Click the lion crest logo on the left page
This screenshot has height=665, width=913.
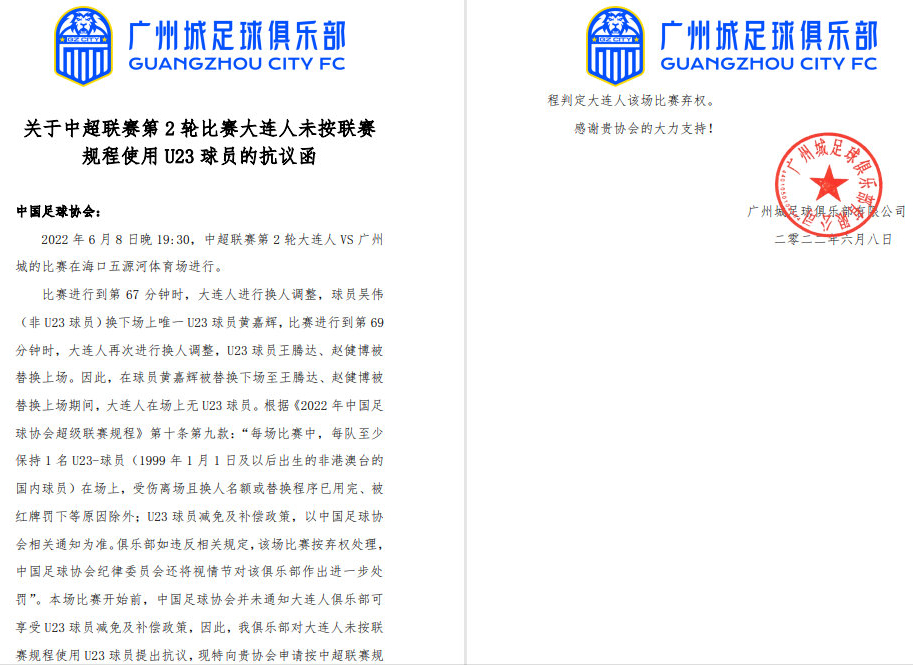tap(83, 46)
